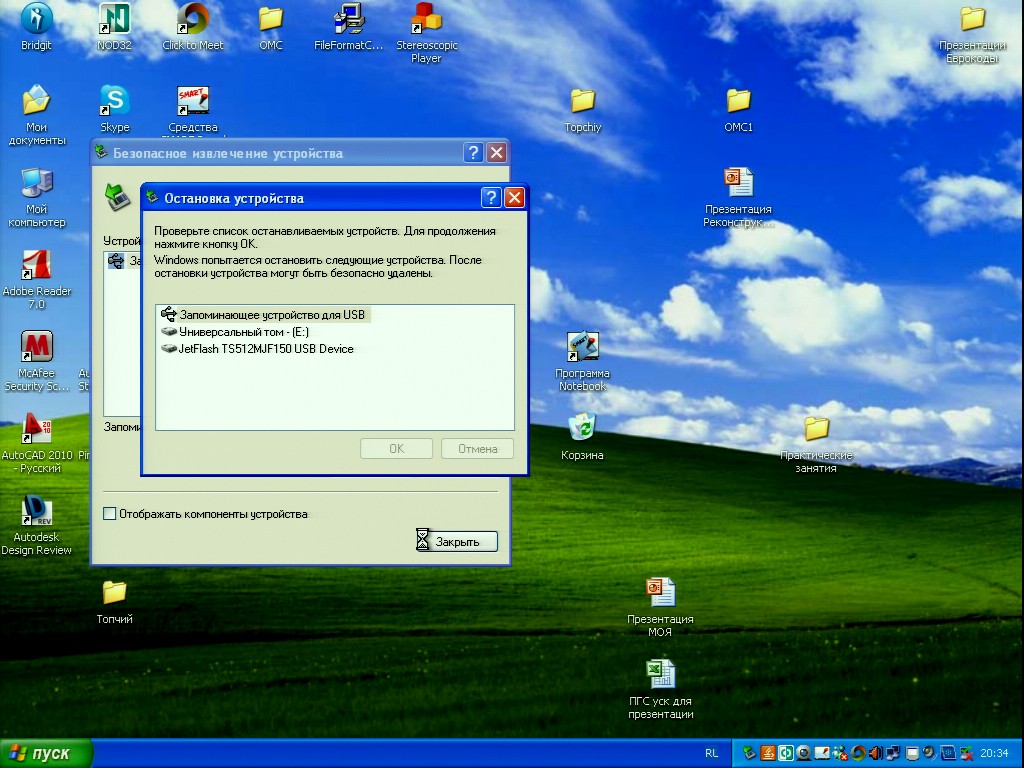Select the OMC folder beside FileFormatC
The image size is (1024, 768).
click(x=270, y=26)
